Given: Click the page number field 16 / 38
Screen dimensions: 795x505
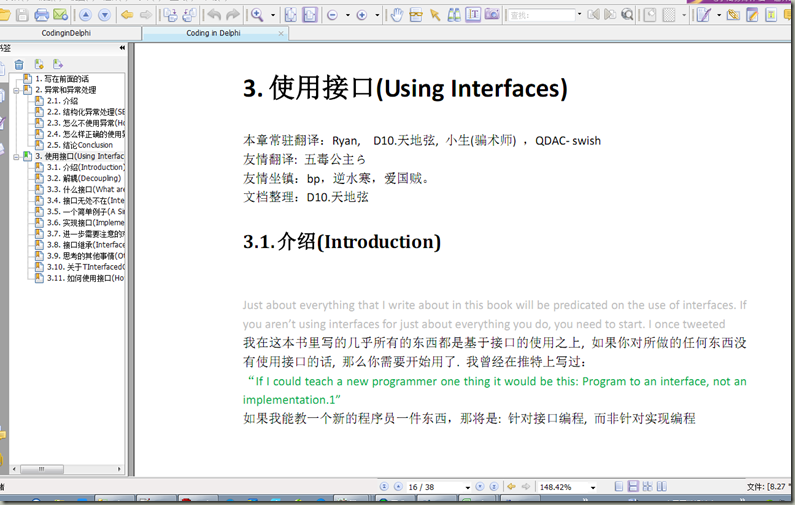Looking at the screenshot, I should (x=435, y=487).
